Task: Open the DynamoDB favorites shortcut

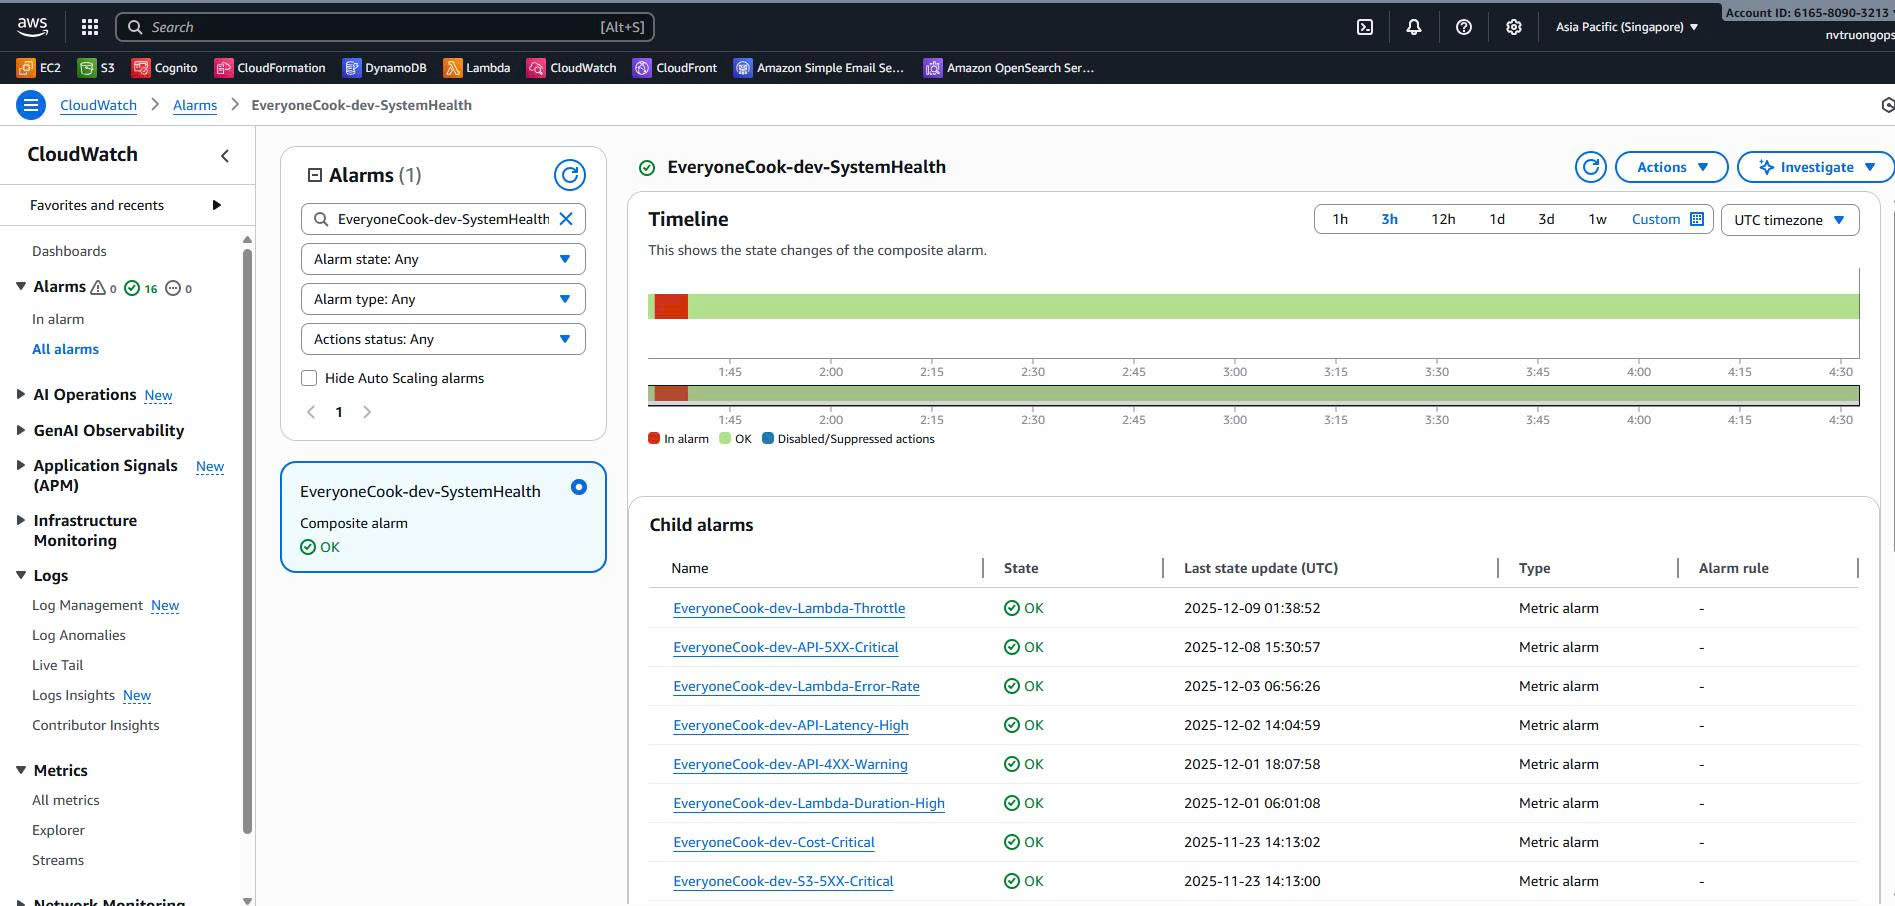Action: [385, 68]
